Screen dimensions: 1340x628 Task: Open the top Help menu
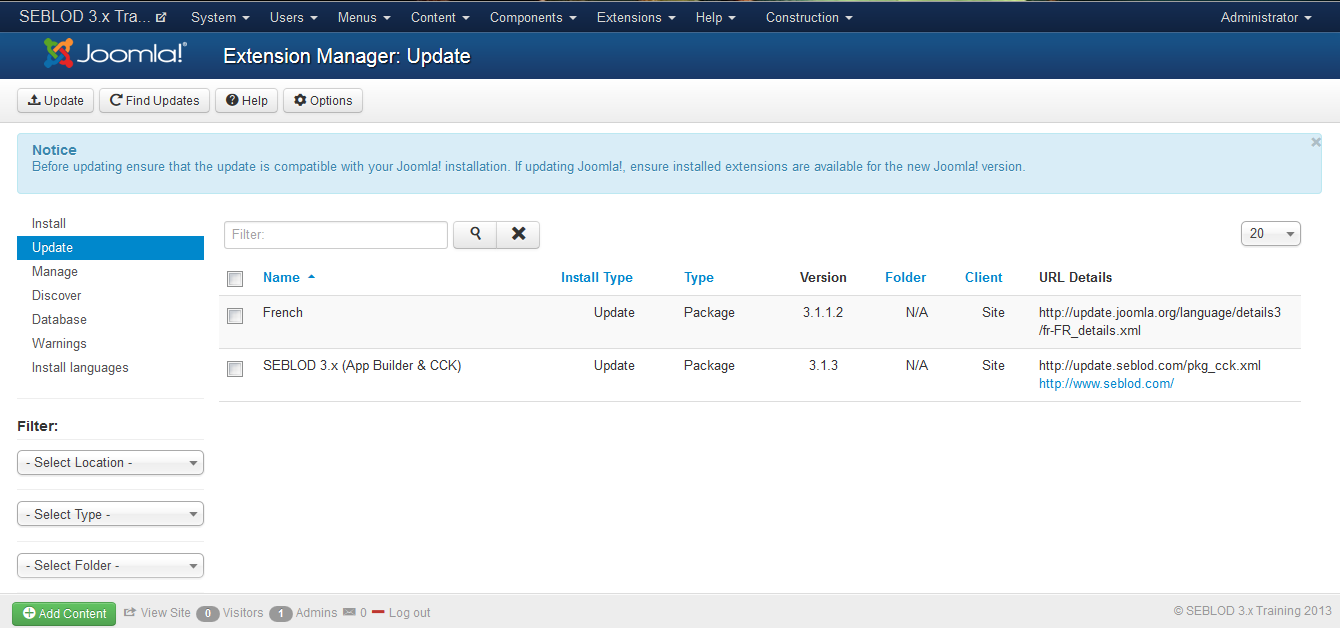click(716, 17)
